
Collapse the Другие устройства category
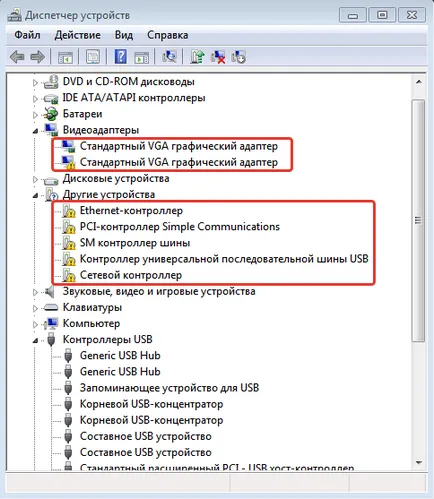(35, 195)
